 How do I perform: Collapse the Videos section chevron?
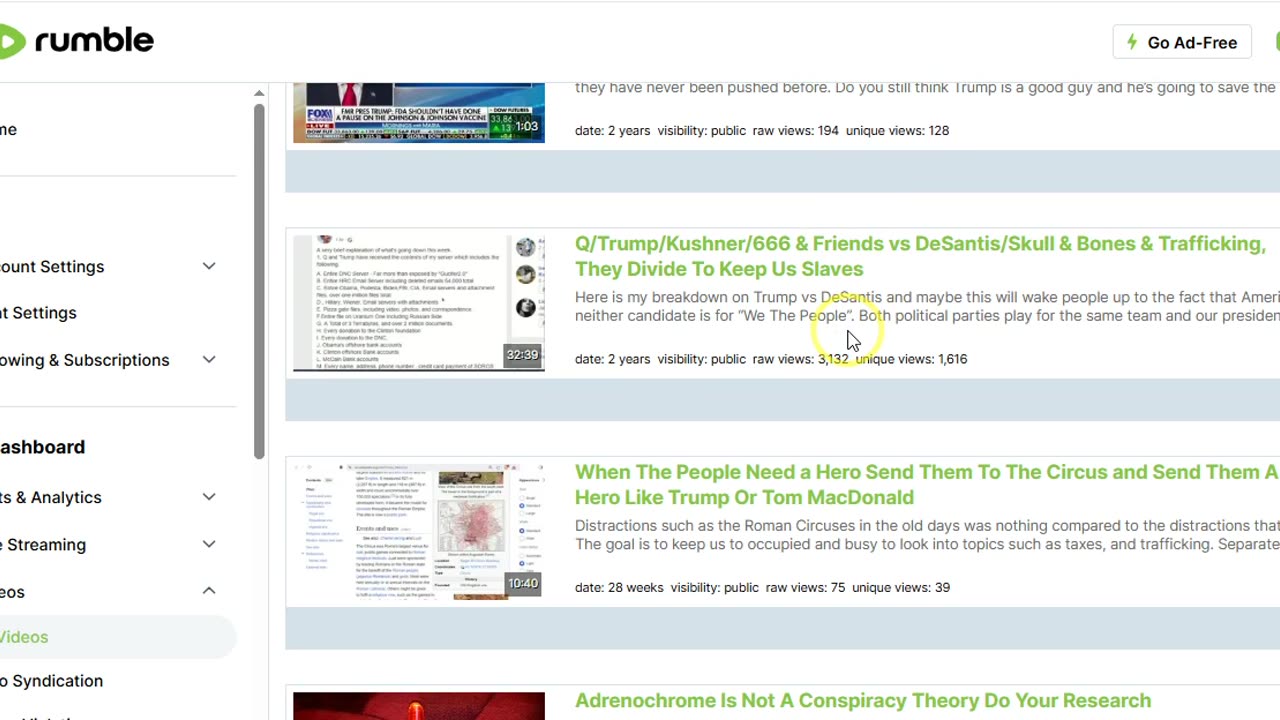pyautogui.click(x=209, y=591)
